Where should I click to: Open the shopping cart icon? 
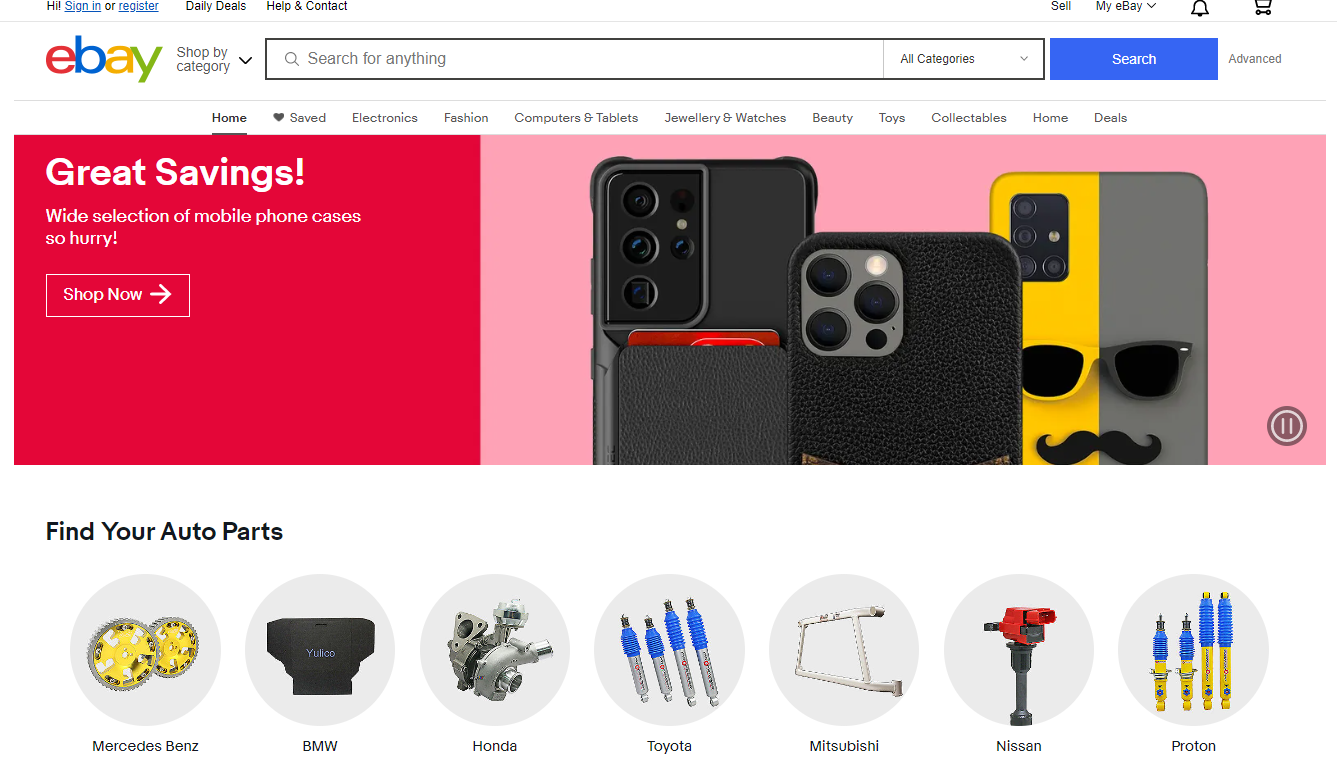point(1263,7)
